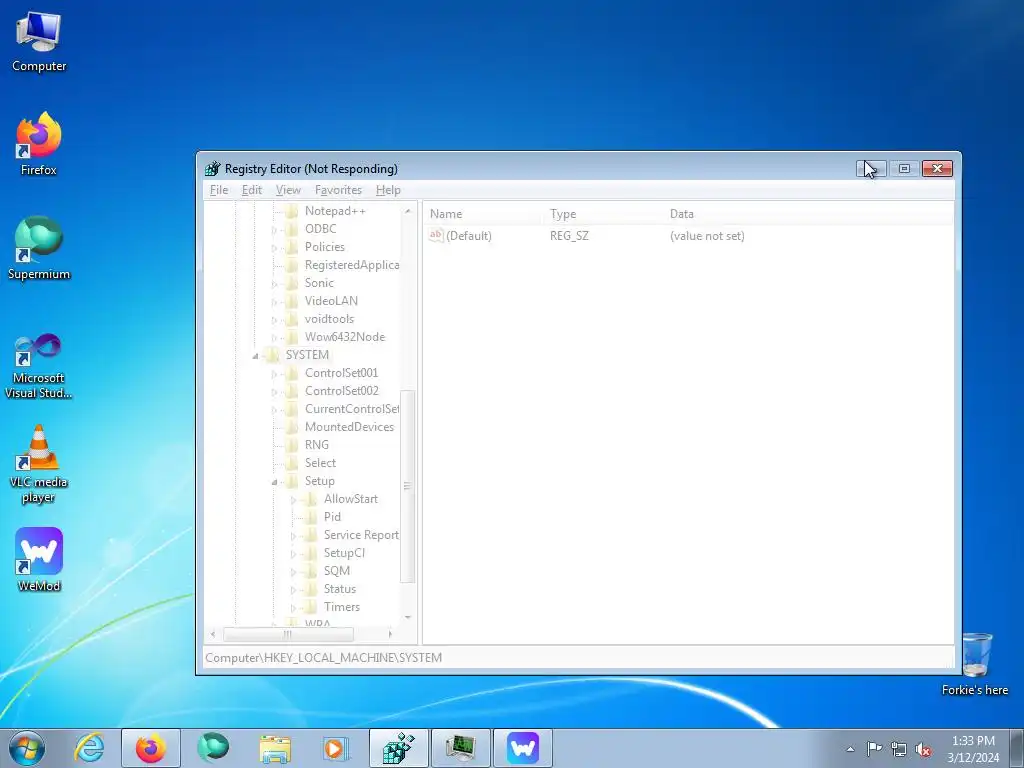Open Supermium from the taskbar

(213, 748)
